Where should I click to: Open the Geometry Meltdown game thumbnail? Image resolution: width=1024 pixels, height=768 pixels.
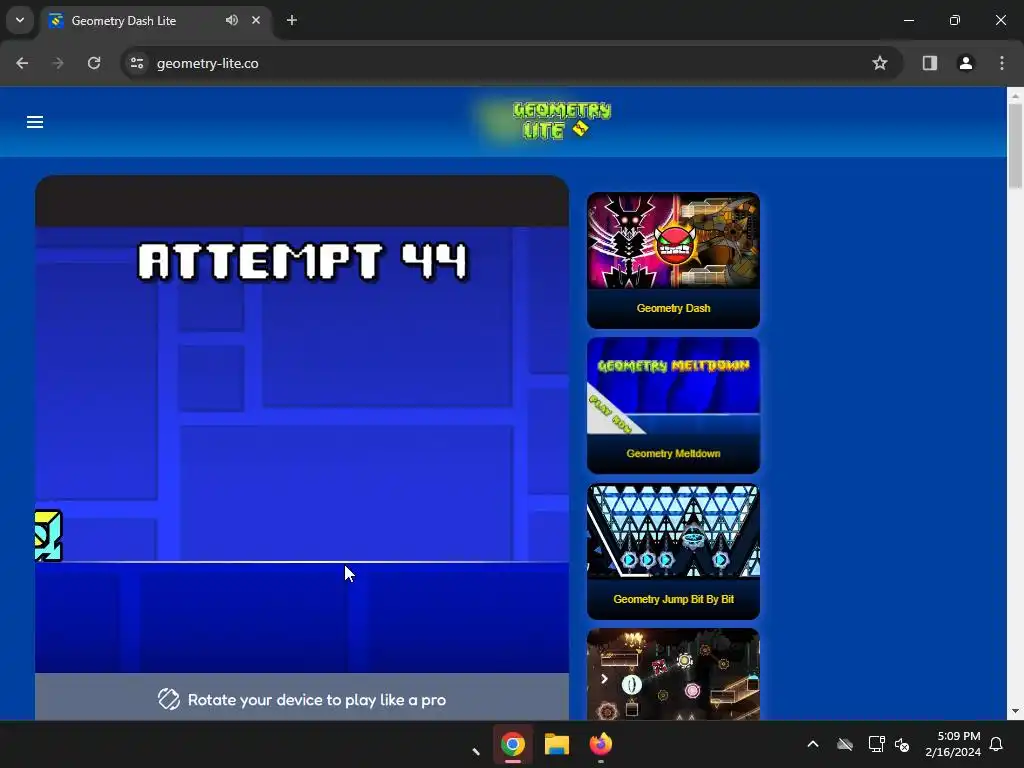(x=673, y=385)
